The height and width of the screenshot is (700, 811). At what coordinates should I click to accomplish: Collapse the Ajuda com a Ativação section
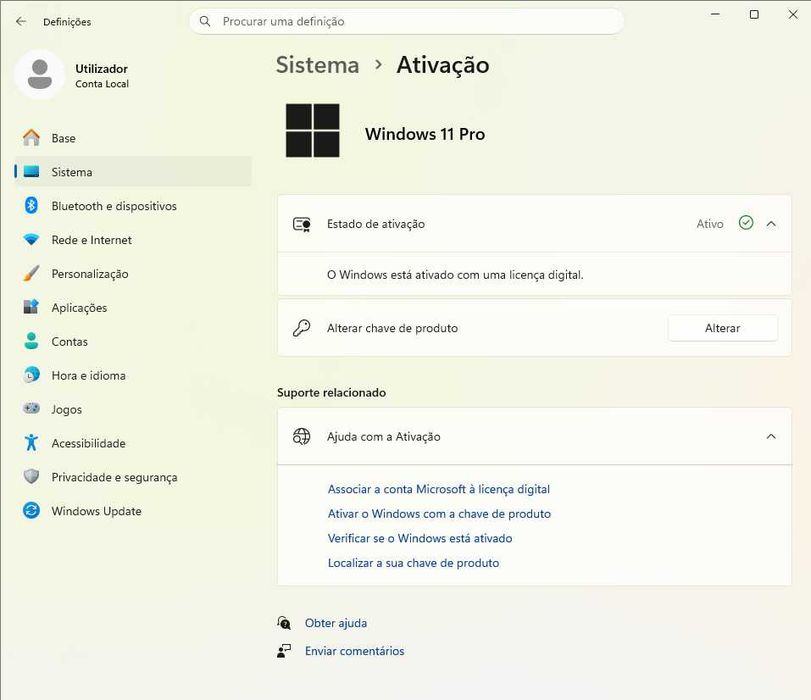tap(771, 437)
